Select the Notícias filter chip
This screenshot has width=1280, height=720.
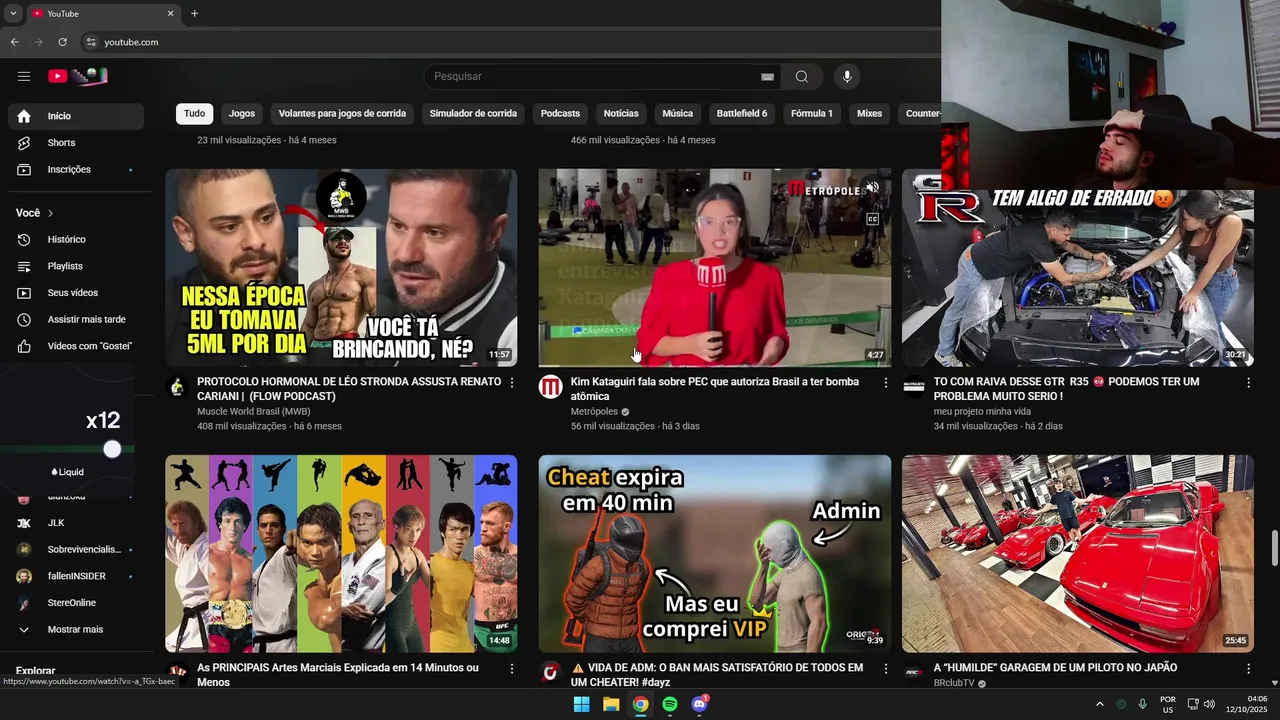pos(621,114)
